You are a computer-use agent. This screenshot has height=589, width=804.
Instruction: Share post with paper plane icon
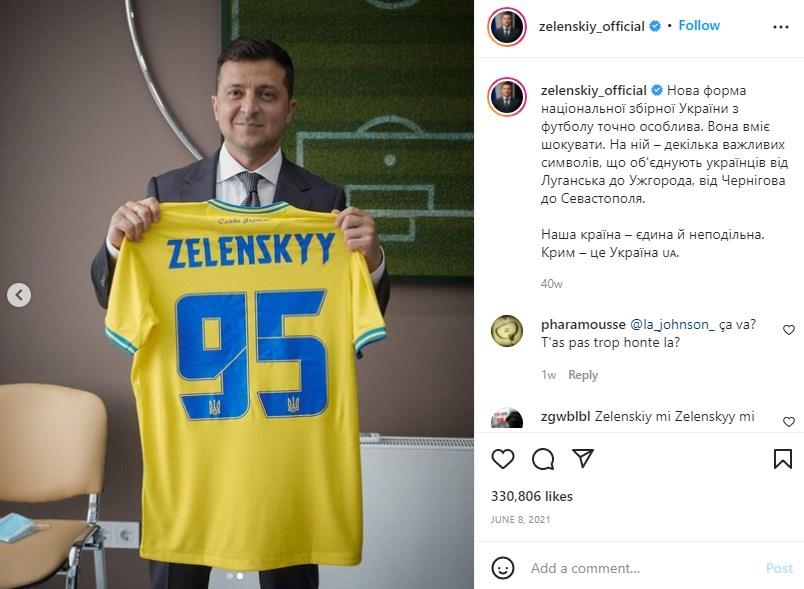coord(582,458)
